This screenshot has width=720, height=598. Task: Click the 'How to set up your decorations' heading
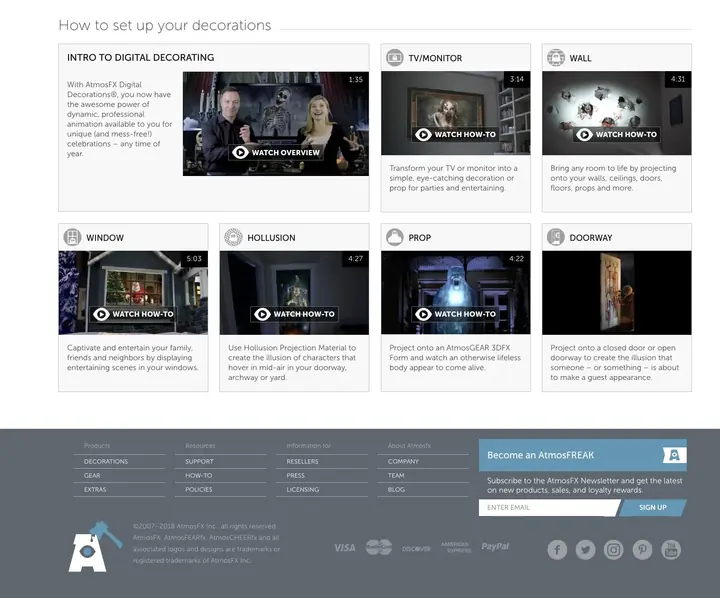tap(165, 25)
